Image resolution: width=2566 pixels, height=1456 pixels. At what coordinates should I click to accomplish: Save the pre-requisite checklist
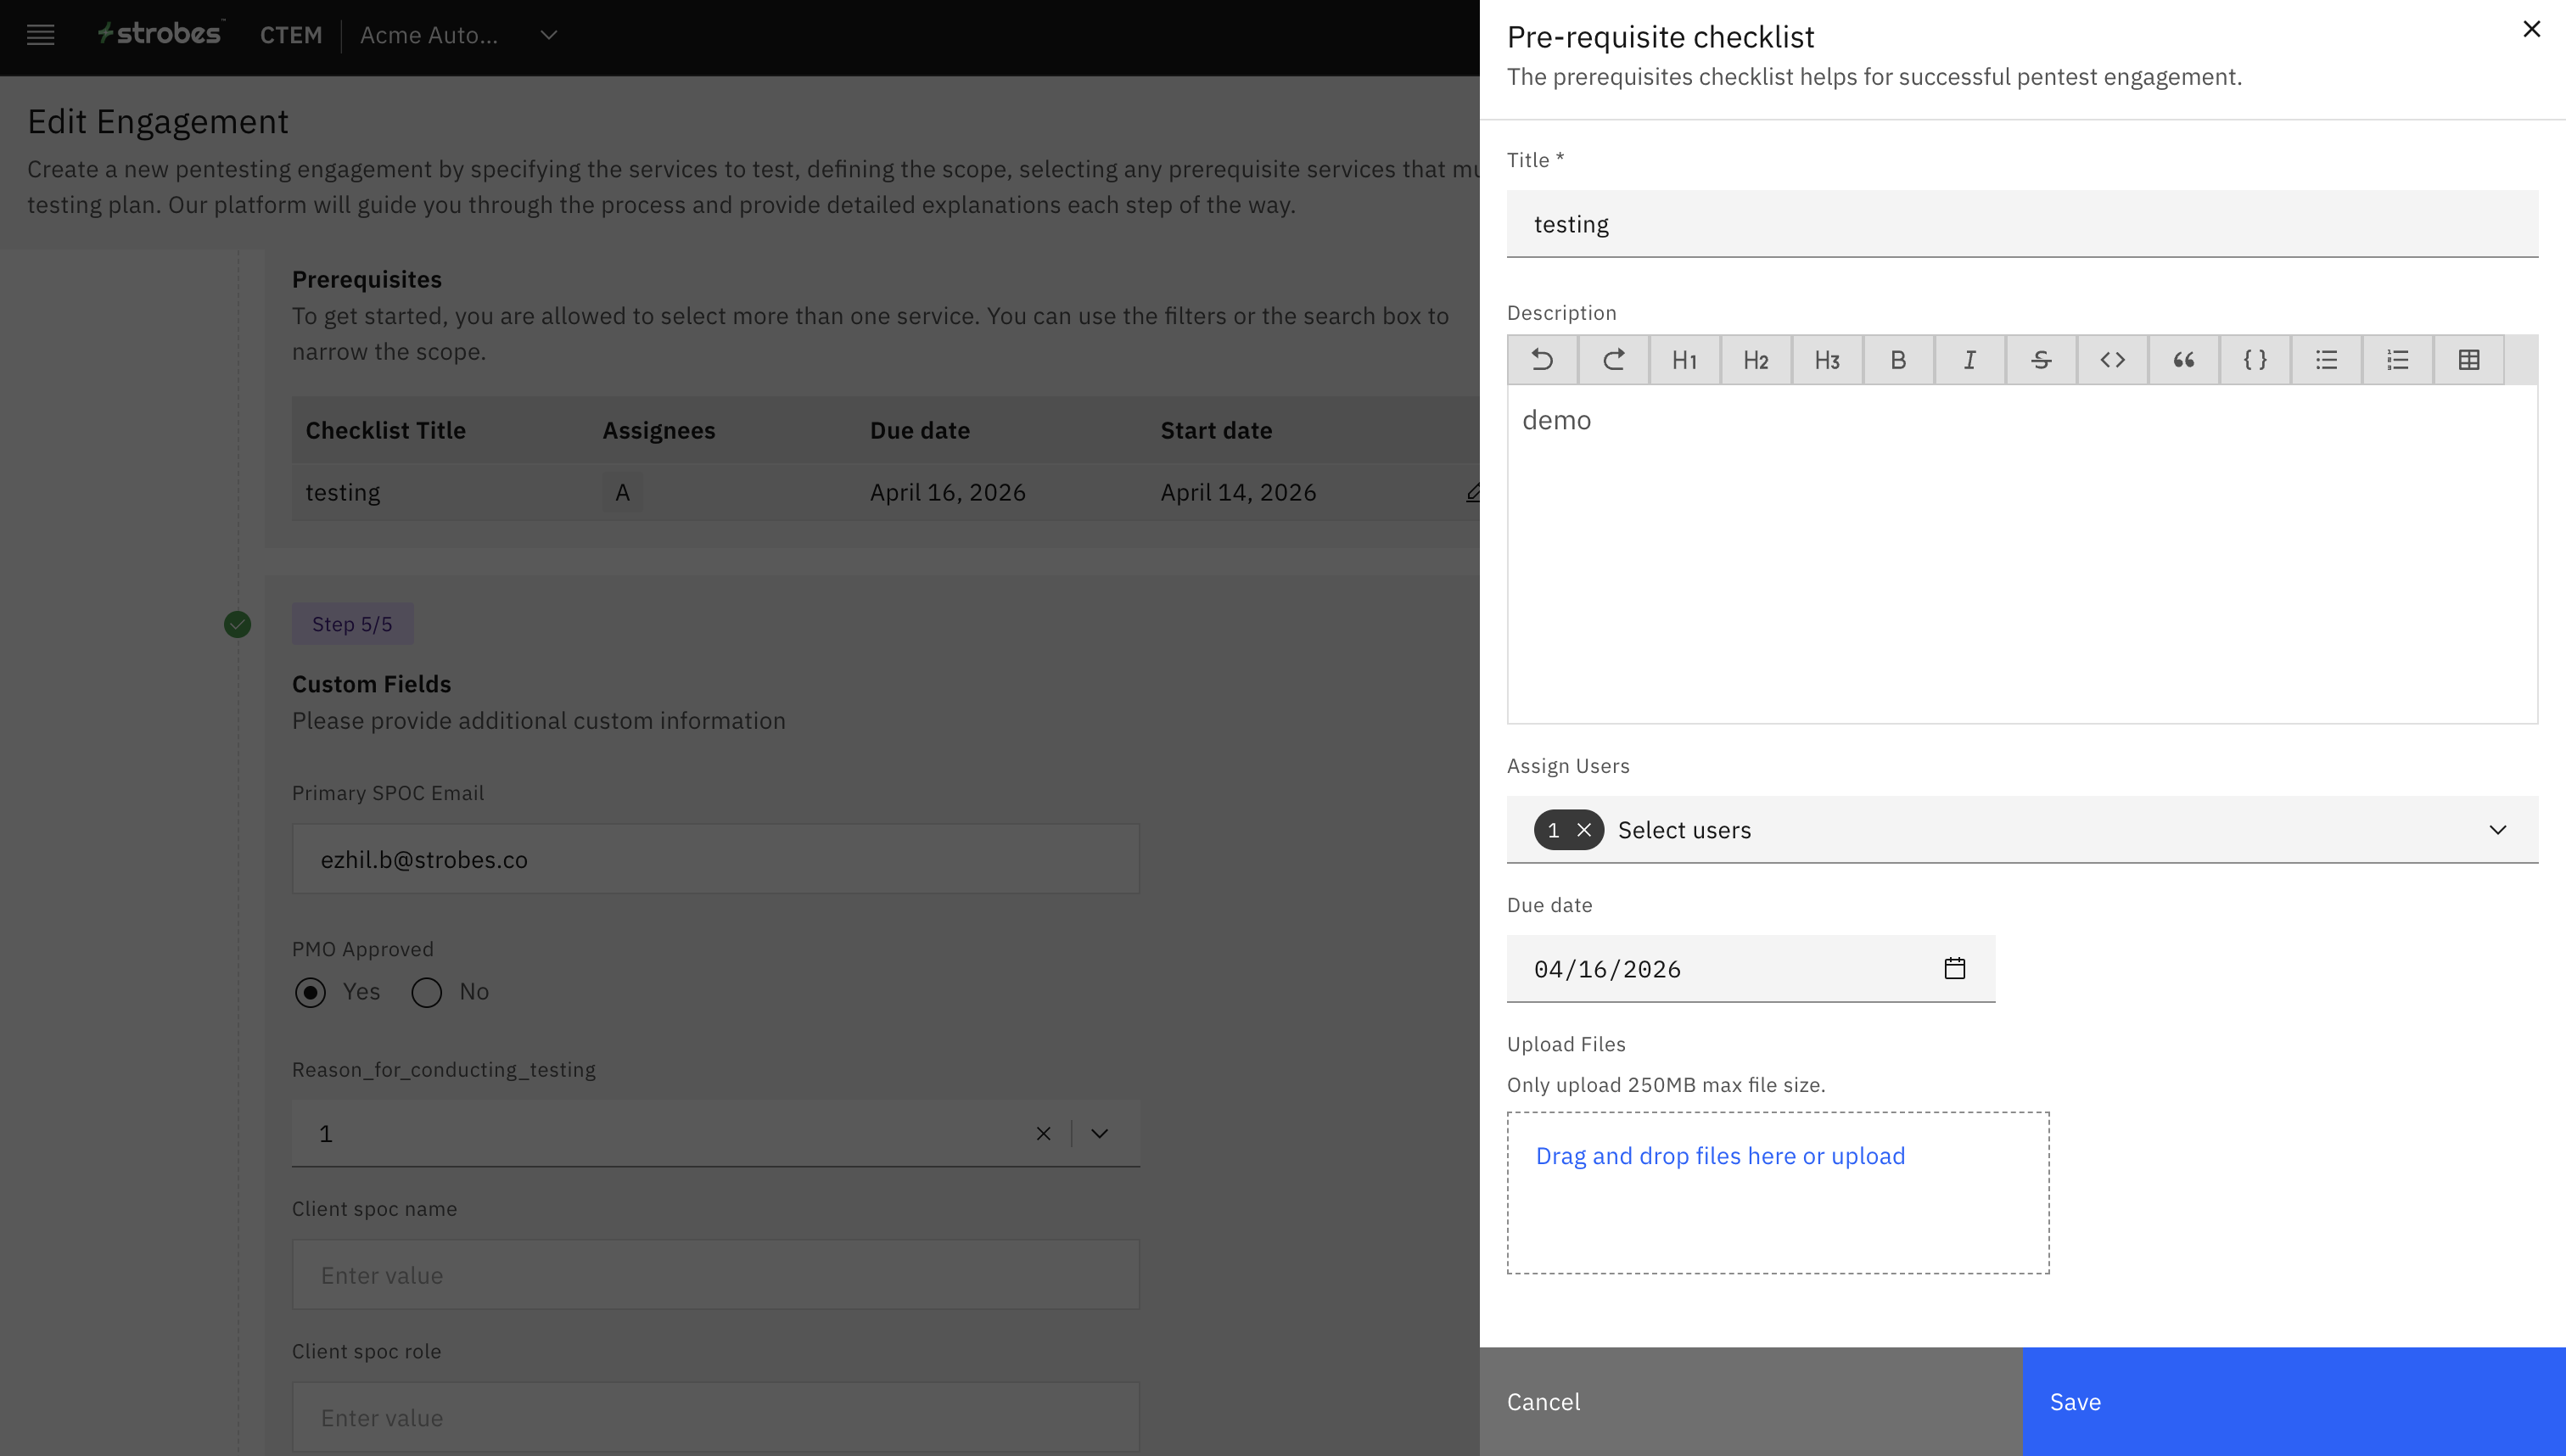[x=2293, y=1401]
